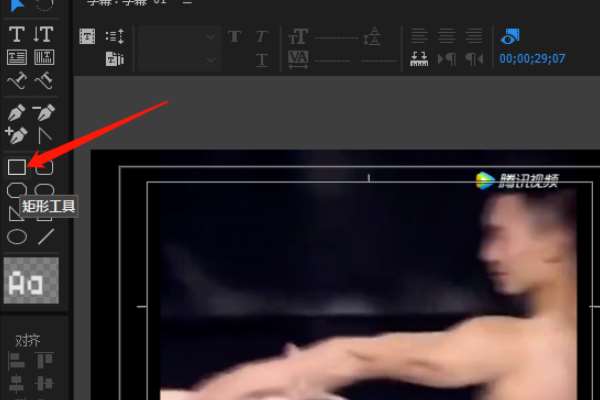
Task: Select the Line tool
Action: pos(46,237)
